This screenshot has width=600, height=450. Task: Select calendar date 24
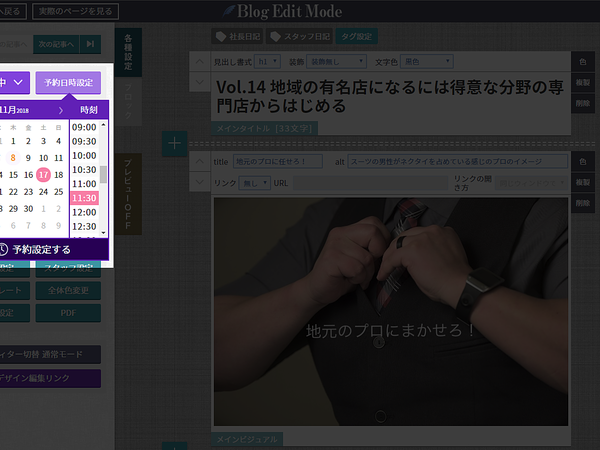tap(44, 192)
